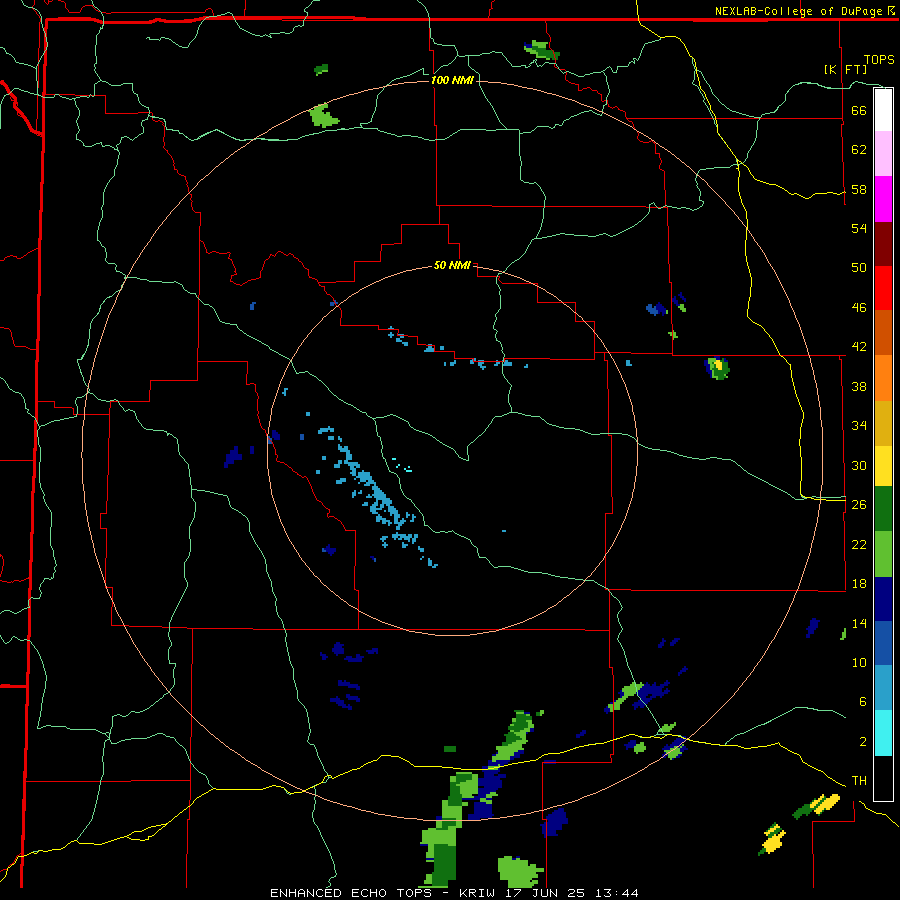Click the medium blue legend swatch above 14
This screenshot has width=900, height=900.
pos(883,644)
